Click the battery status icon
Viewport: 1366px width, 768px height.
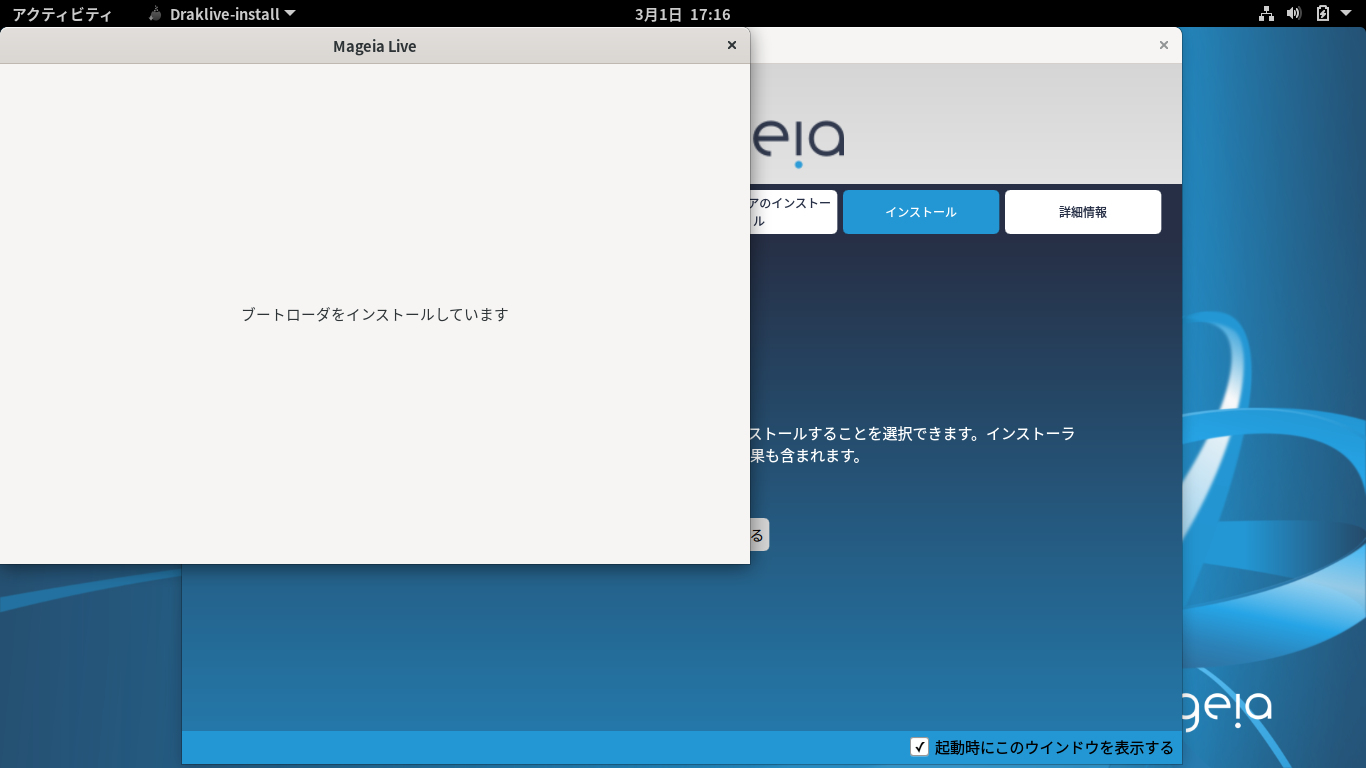click(x=1323, y=14)
